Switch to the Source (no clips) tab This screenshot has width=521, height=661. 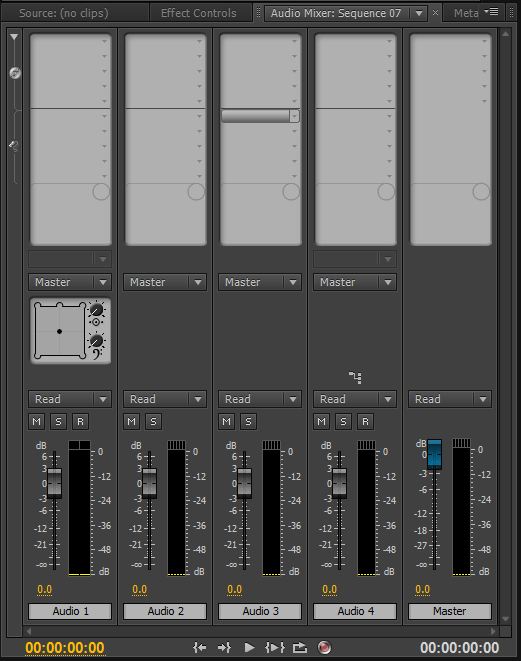64,13
